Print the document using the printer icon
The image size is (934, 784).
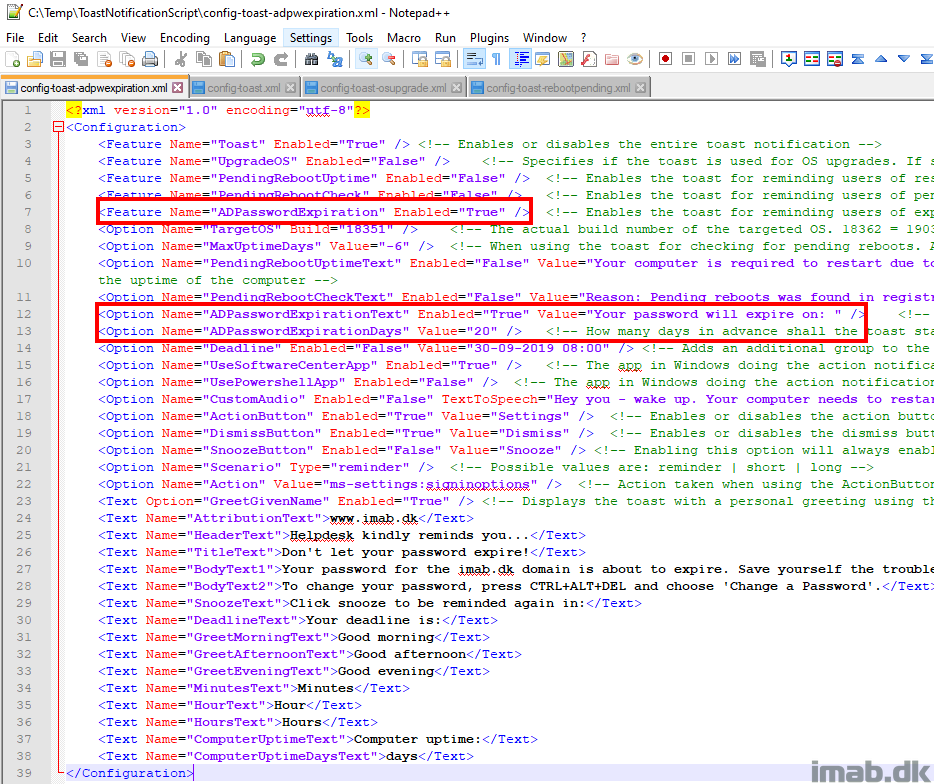click(x=150, y=59)
